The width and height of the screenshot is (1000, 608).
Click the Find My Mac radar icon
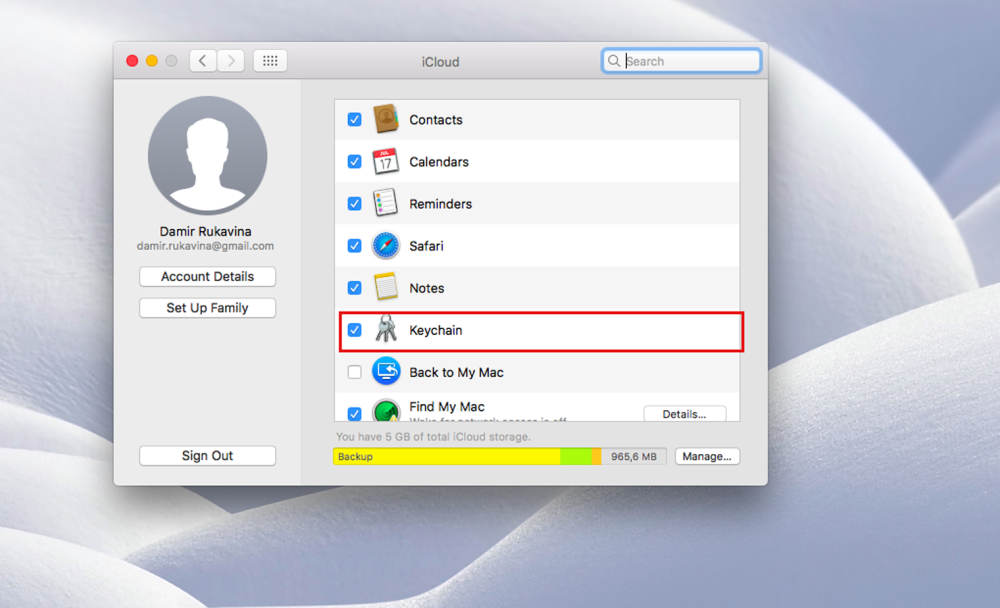pos(386,410)
